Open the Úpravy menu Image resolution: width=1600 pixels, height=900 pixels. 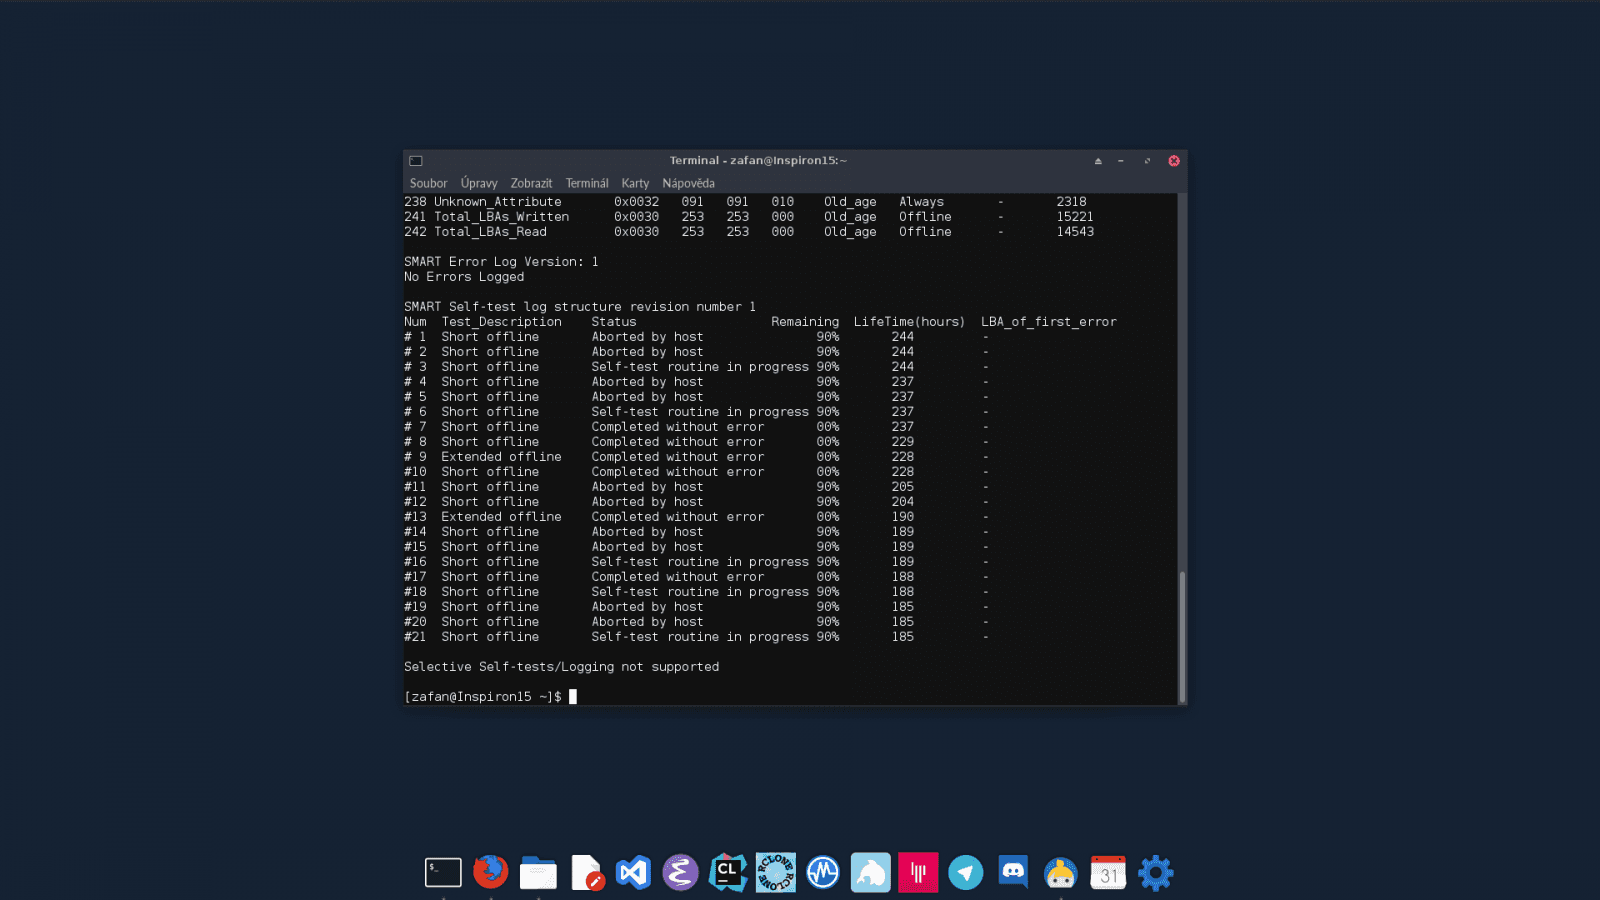479,183
